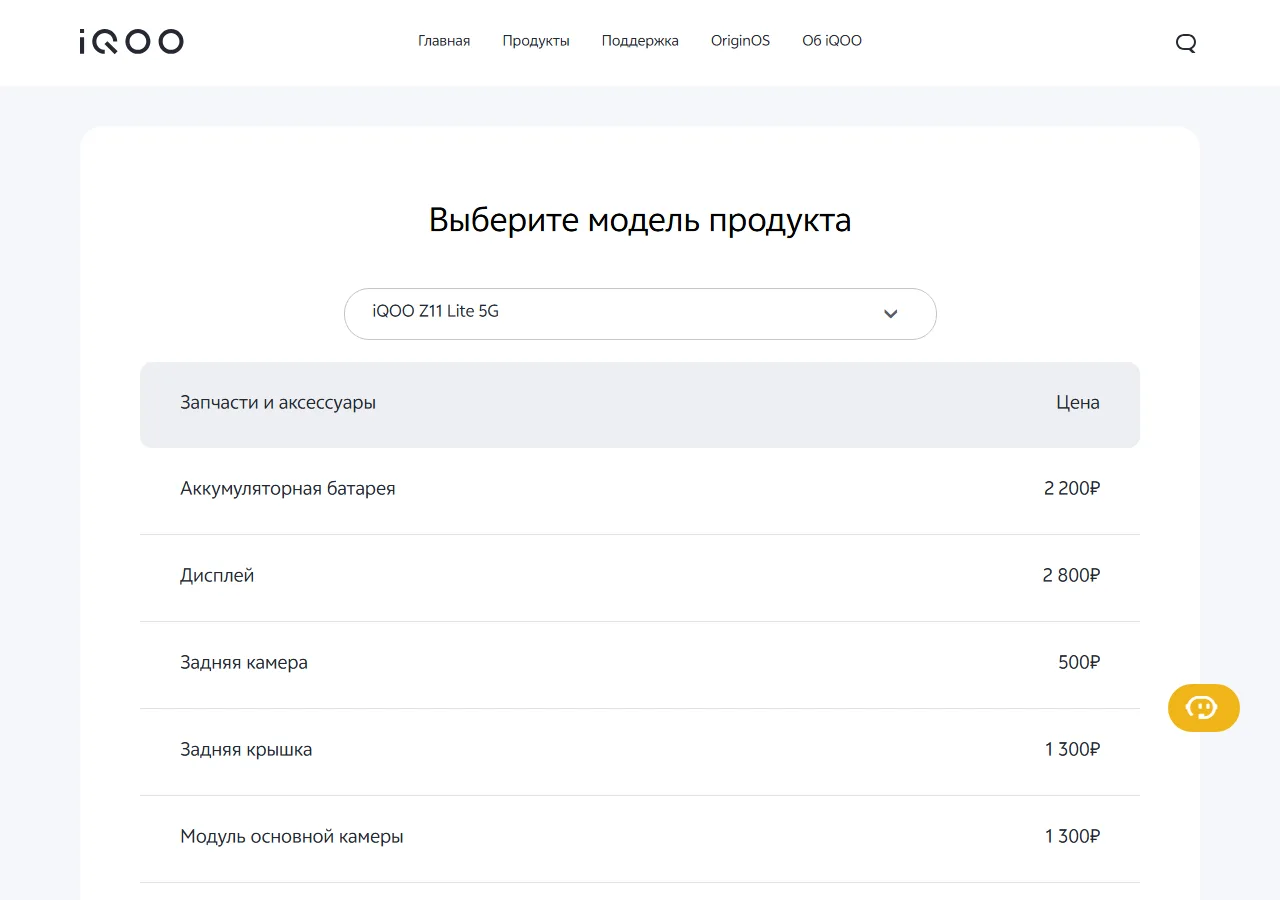
Task: Select the Задняя крышка row label
Action: [246, 750]
